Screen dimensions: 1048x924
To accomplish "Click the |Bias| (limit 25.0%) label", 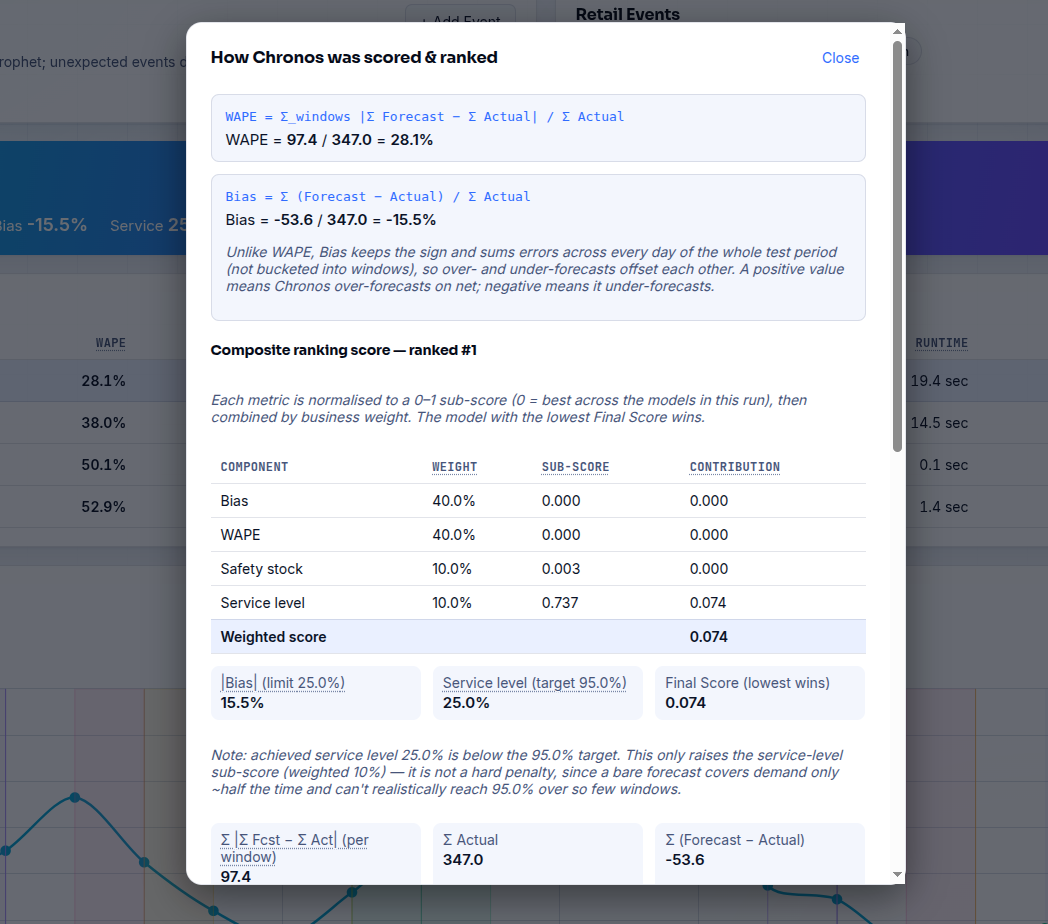I will [x=283, y=683].
